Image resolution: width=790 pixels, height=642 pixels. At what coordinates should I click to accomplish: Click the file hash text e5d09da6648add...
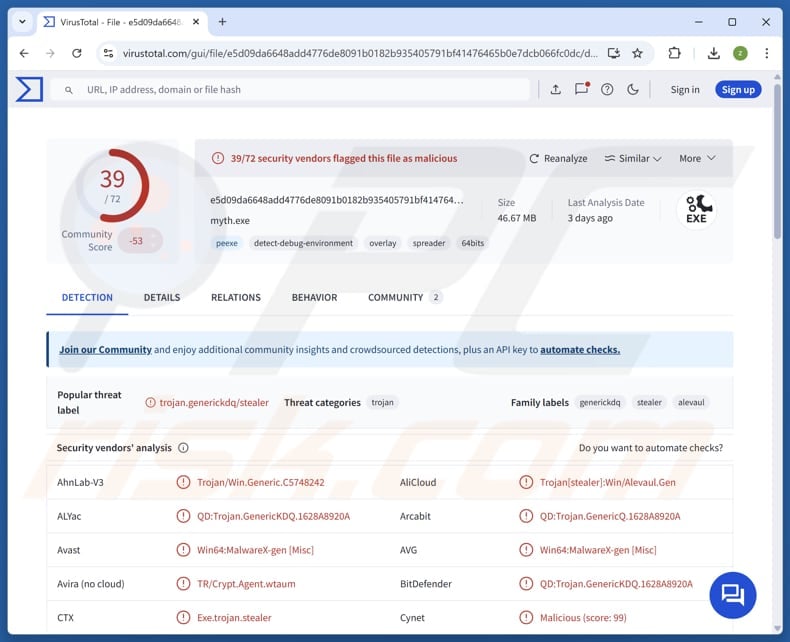click(337, 200)
